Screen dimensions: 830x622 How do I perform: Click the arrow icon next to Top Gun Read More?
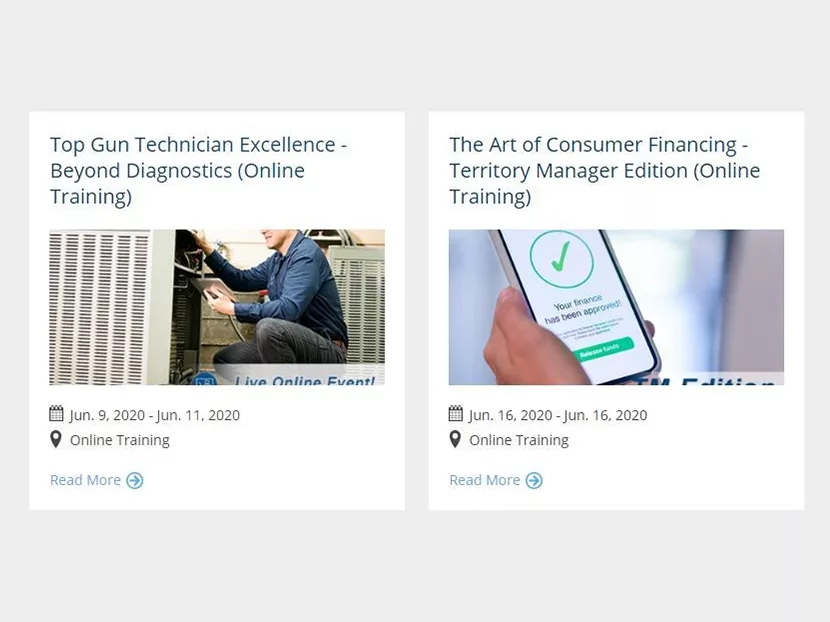(132, 480)
